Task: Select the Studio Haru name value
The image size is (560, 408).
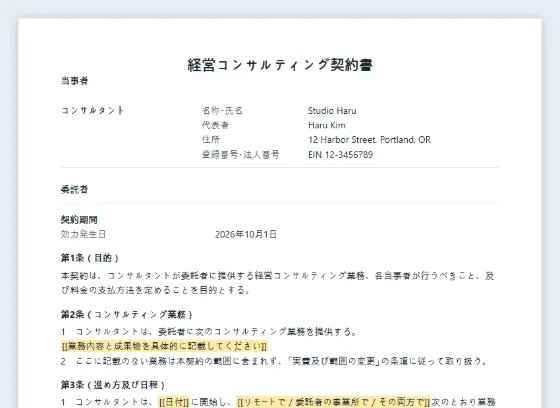Action: [x=332, y=111]
